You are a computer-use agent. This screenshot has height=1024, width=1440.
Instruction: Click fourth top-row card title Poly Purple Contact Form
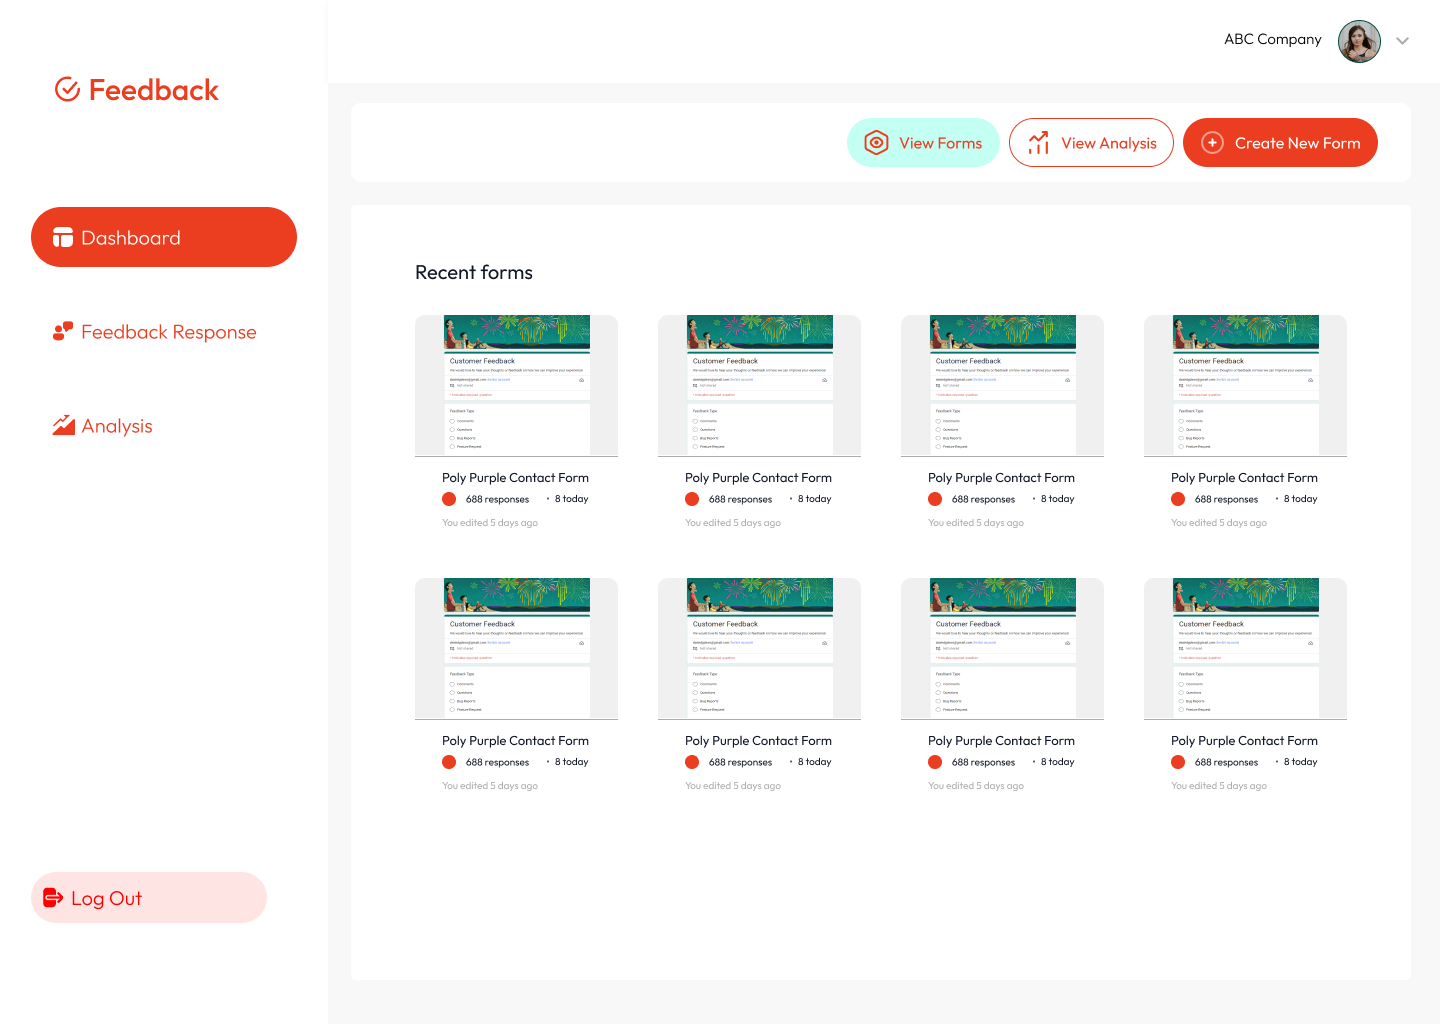point(1244,478)
